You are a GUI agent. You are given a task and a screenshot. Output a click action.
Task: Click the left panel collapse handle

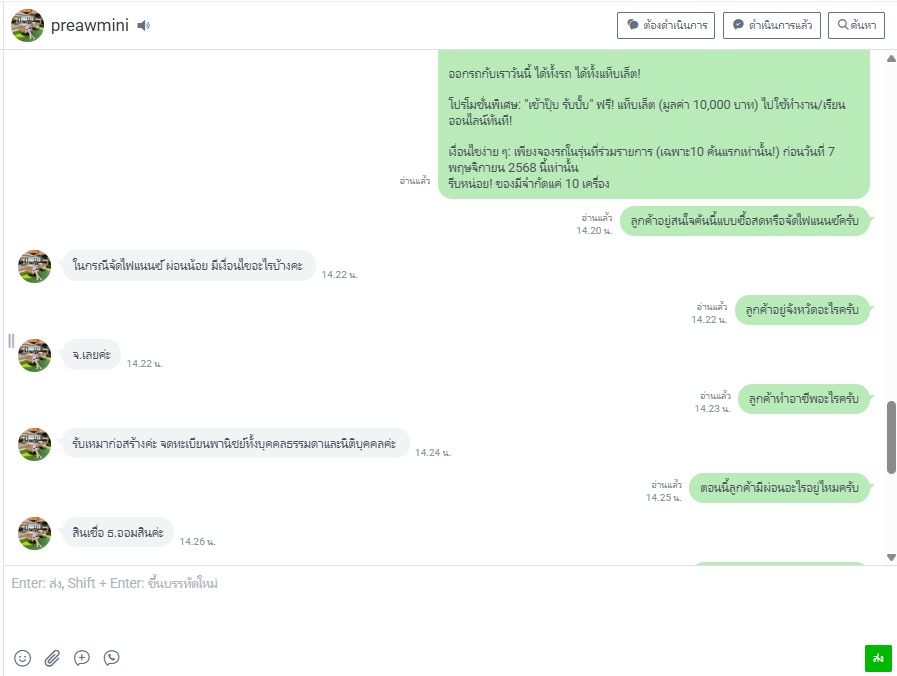[x=11, y=341]
